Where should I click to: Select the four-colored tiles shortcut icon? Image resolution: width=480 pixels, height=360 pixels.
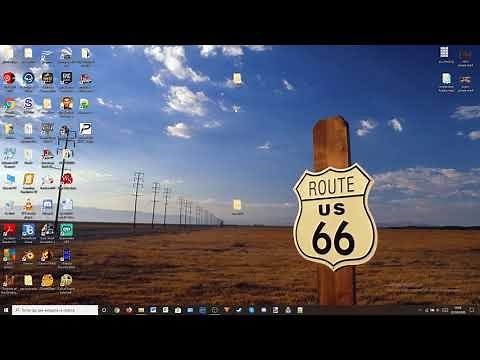[x=9, y=255]
